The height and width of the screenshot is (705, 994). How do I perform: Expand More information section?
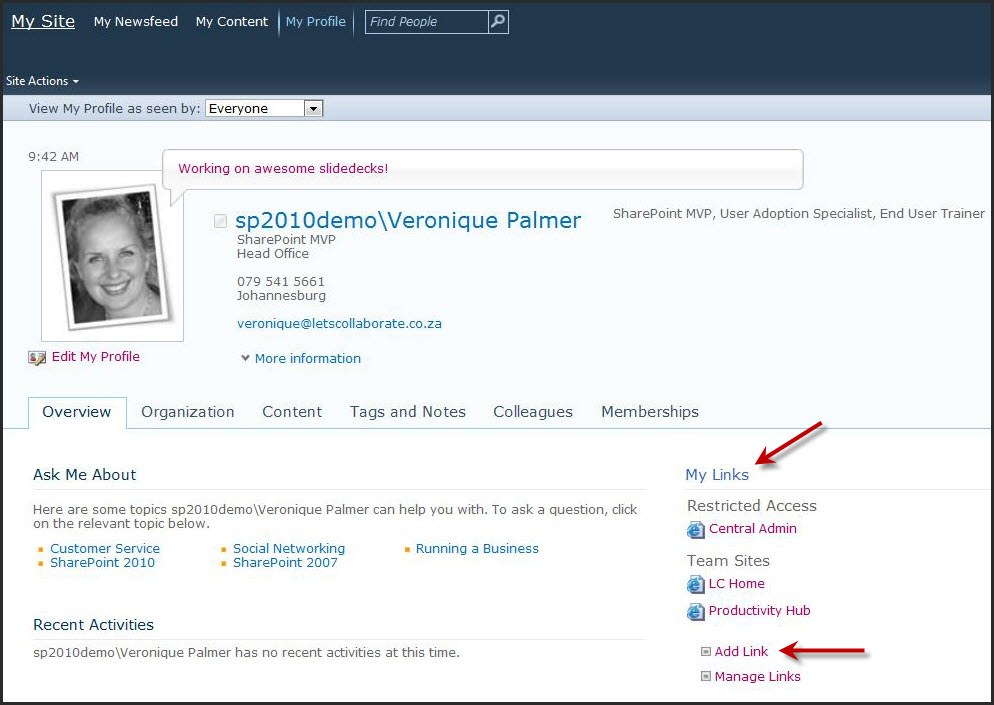pos(301,358)
